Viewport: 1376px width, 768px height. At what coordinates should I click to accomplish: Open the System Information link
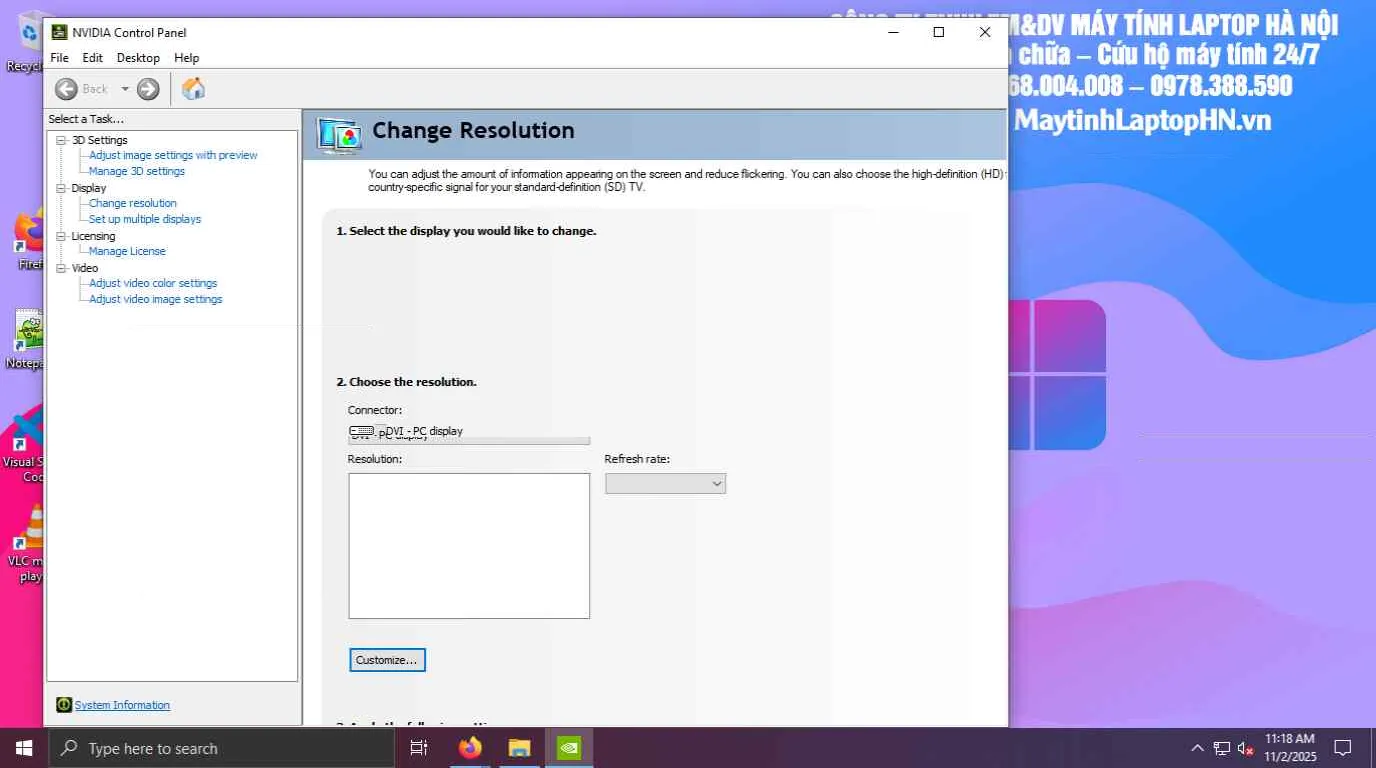tap(122, 705)
